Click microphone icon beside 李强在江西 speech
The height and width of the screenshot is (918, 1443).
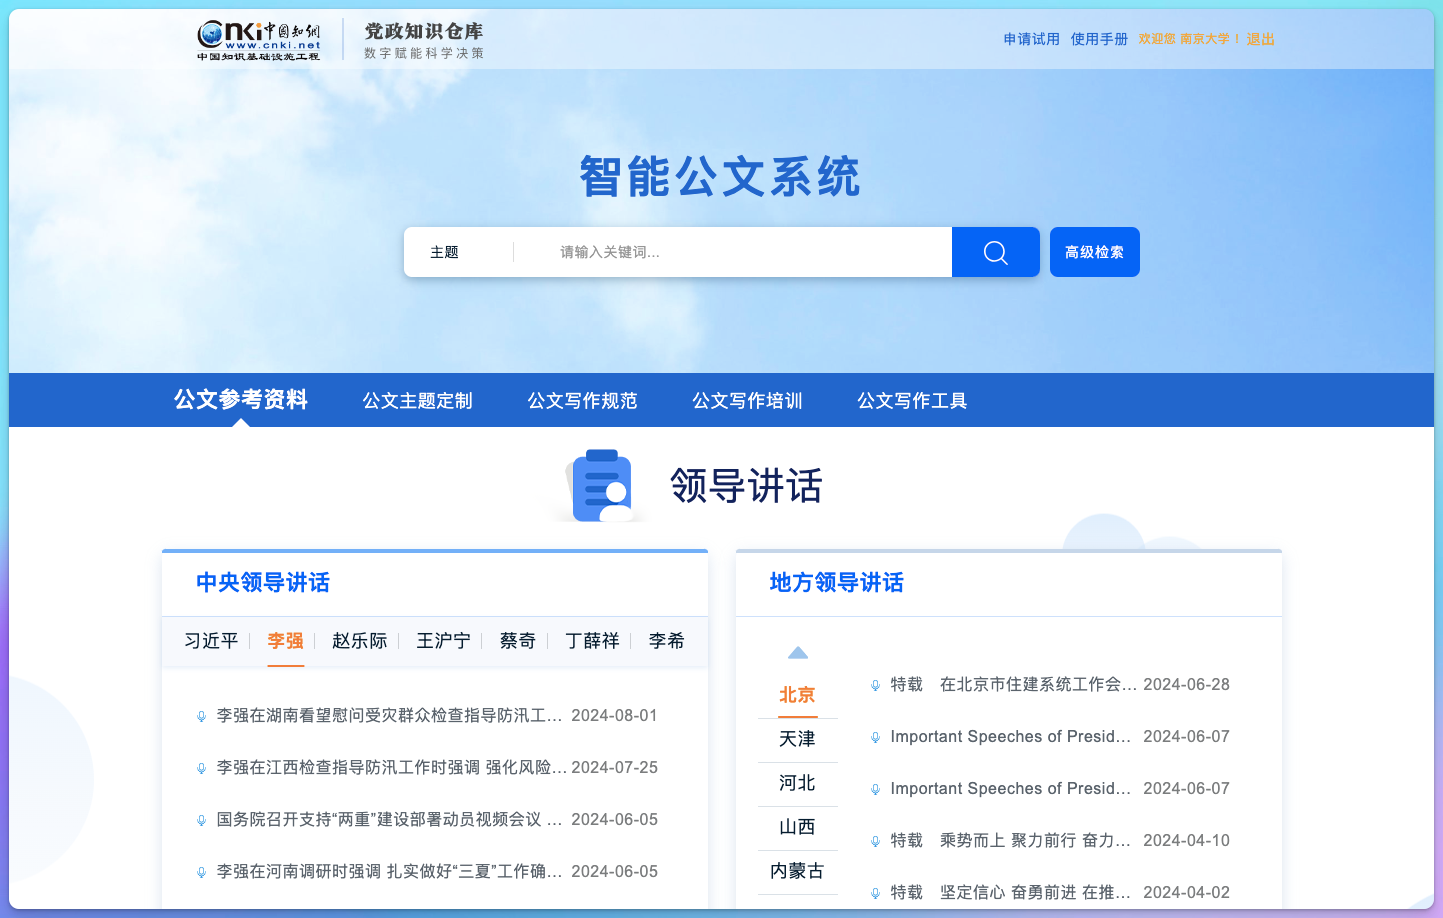pos(202,767)
